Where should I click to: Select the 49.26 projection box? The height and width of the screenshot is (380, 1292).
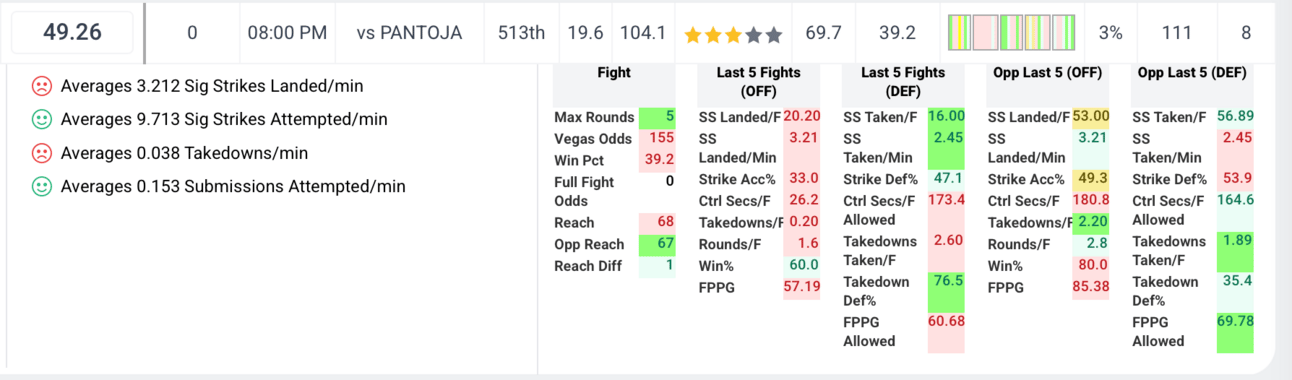(x=72, y=33)
